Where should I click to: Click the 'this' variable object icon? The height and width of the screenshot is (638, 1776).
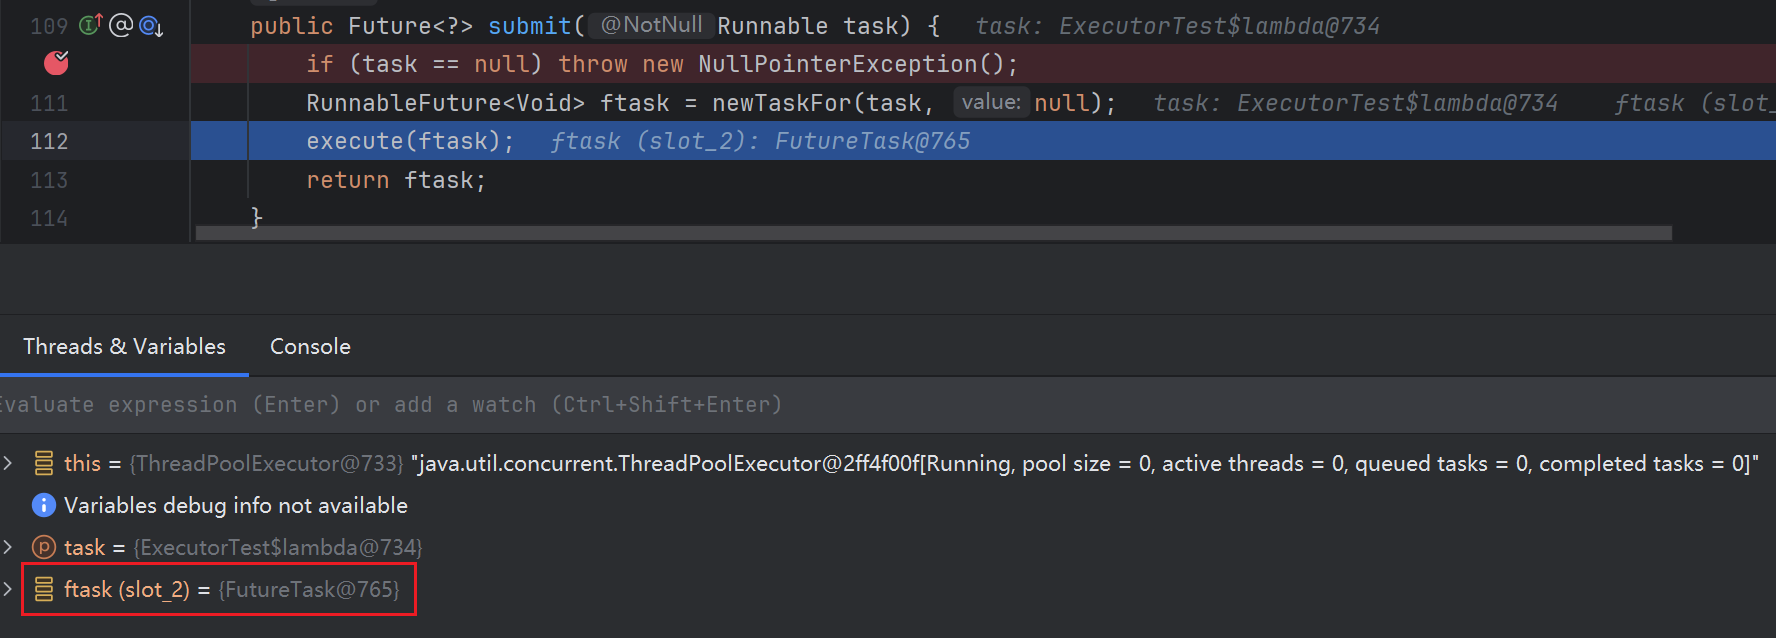pyautogui.click(x=44, y=463)
